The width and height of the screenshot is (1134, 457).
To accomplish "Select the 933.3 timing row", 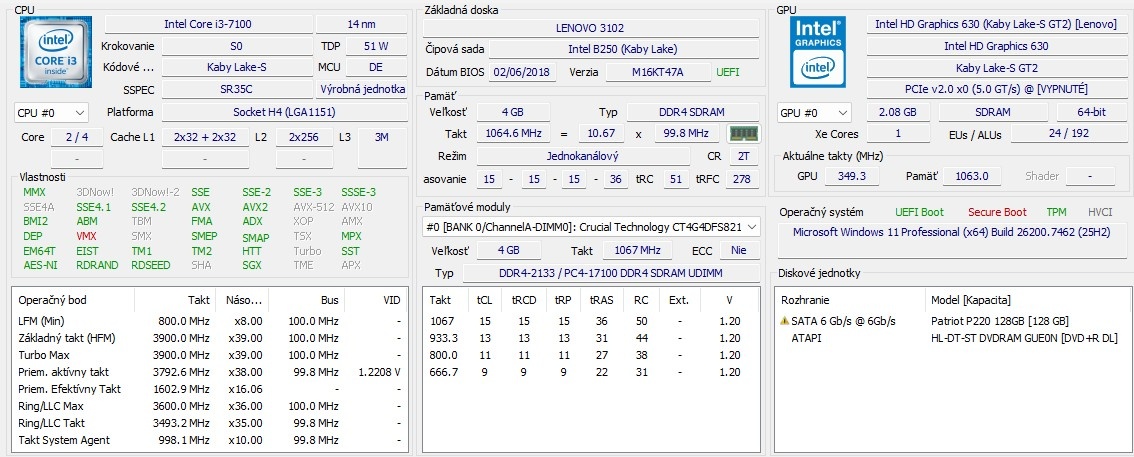I will pyautogui.click(x=591, y=338).
